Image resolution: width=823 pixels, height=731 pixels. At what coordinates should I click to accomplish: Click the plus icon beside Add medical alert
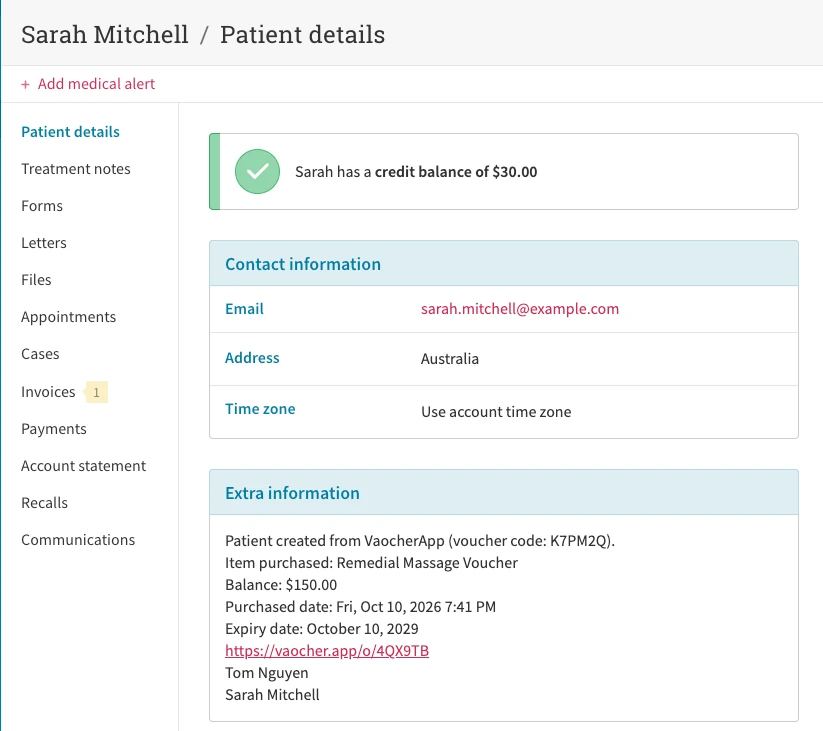(25, 84)
